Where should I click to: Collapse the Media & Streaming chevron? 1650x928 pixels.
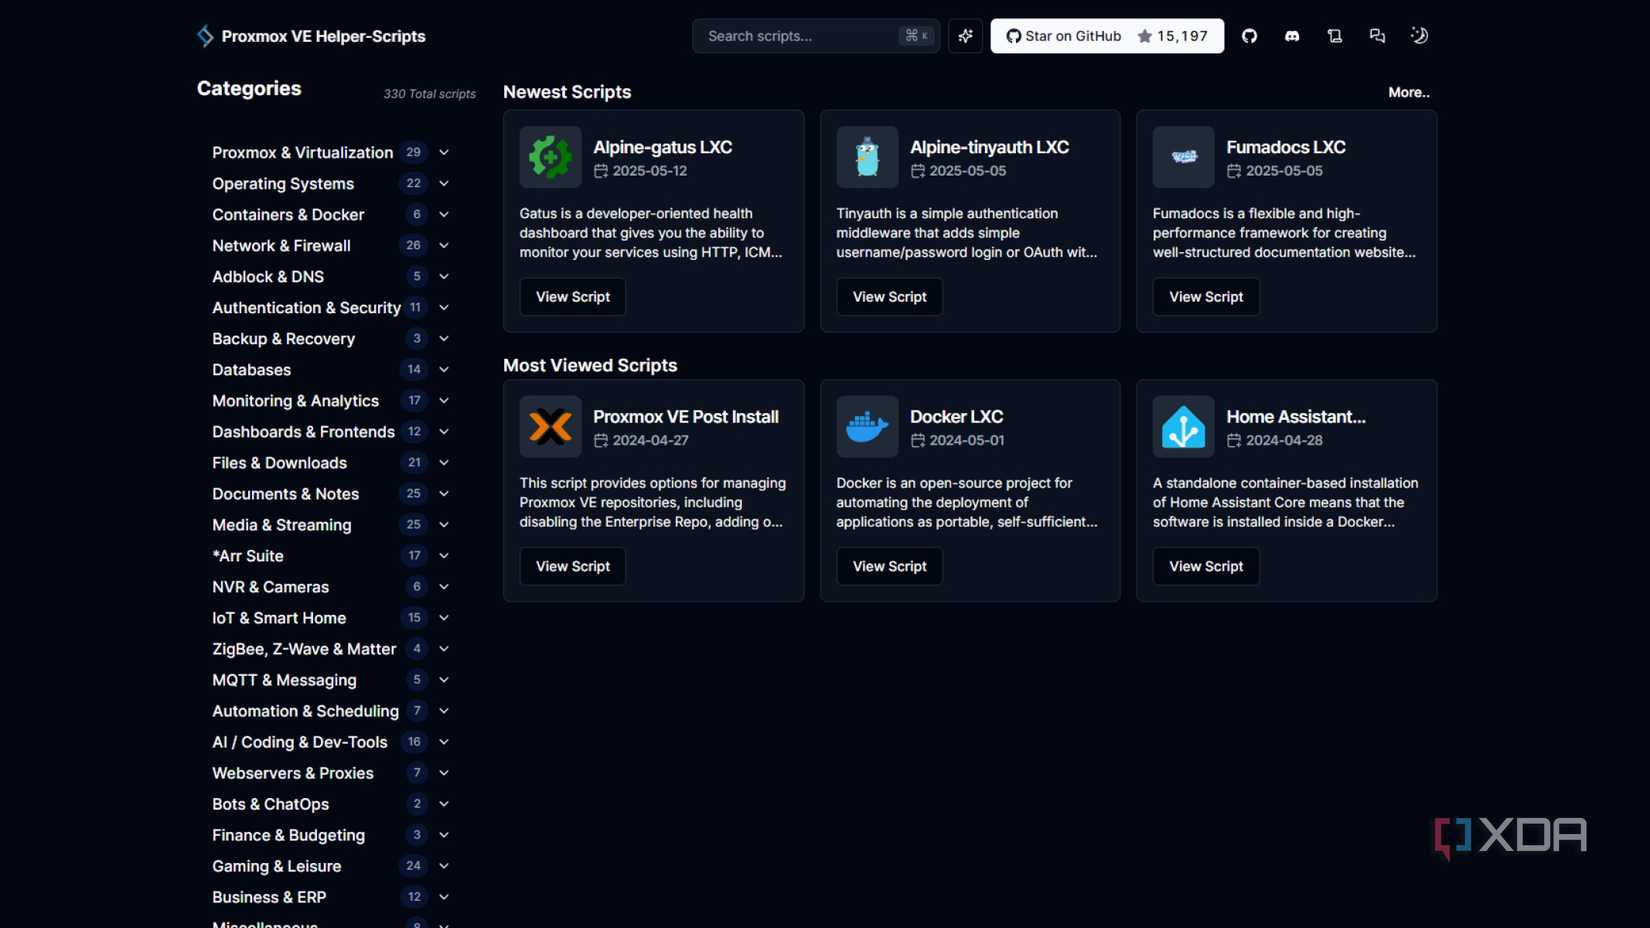(443, 524)
